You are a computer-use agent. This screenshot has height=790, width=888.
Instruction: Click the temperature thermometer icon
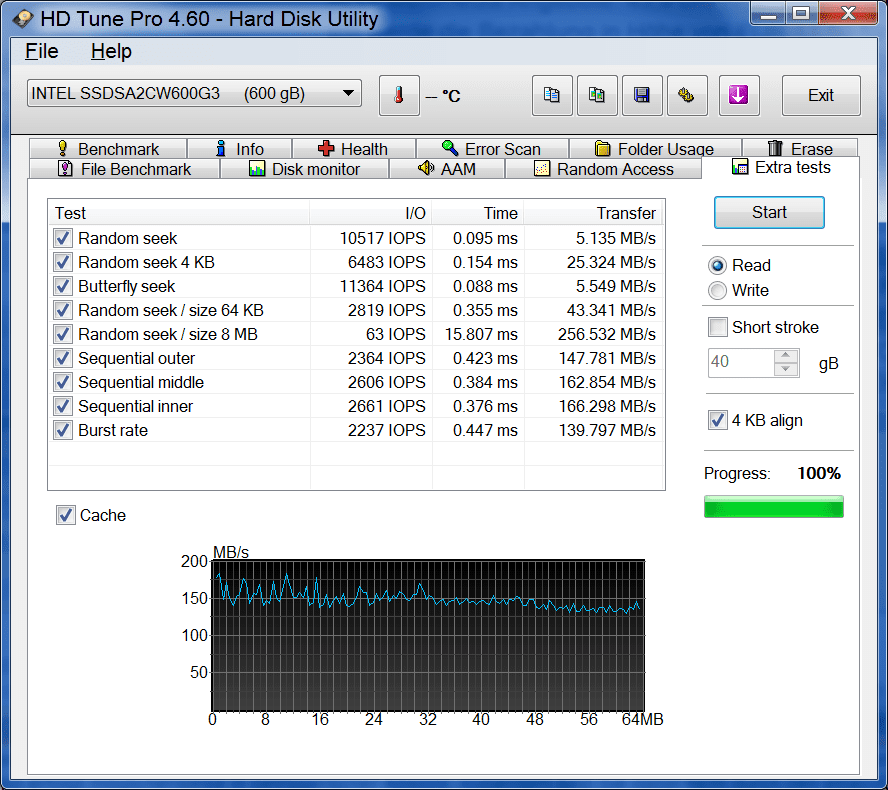click(399, 95)
